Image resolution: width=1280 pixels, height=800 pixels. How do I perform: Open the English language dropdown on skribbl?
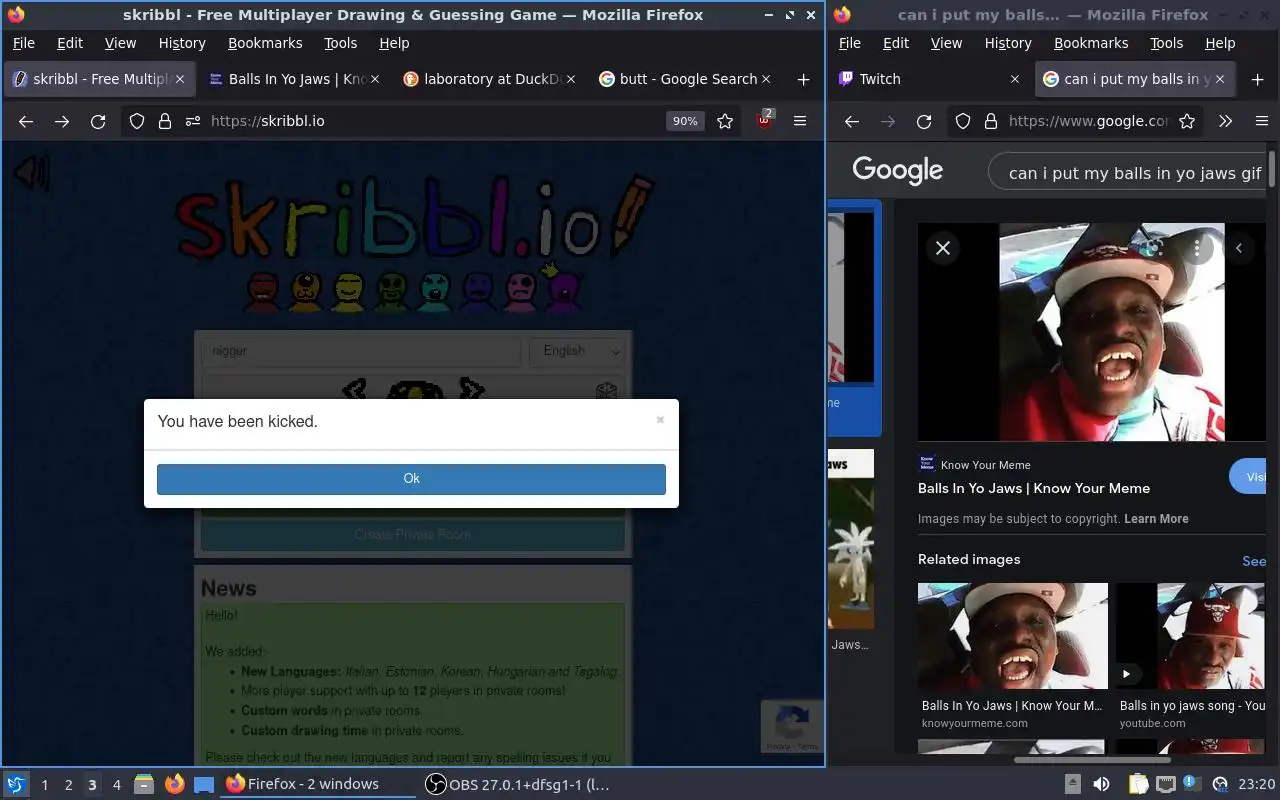pos(578,351)
